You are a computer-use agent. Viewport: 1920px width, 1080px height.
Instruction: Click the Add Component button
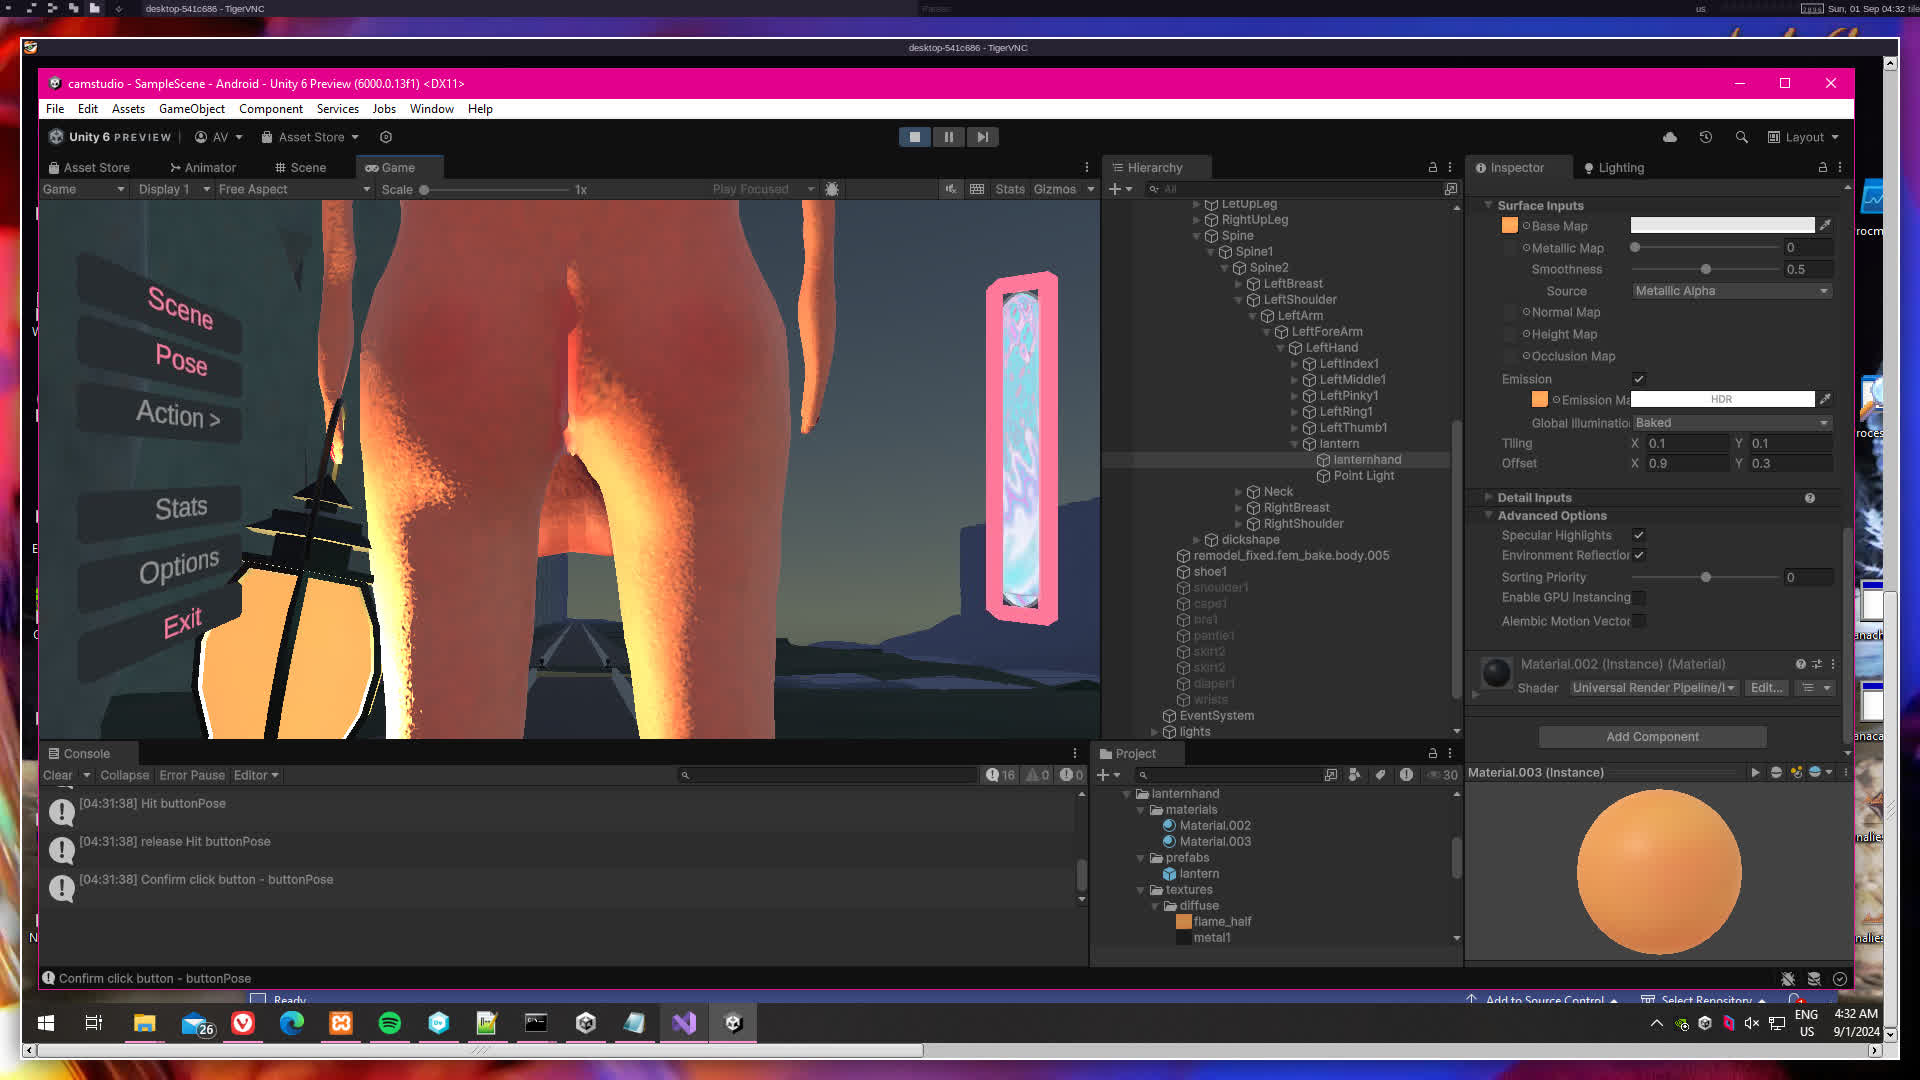[1652, 737]
